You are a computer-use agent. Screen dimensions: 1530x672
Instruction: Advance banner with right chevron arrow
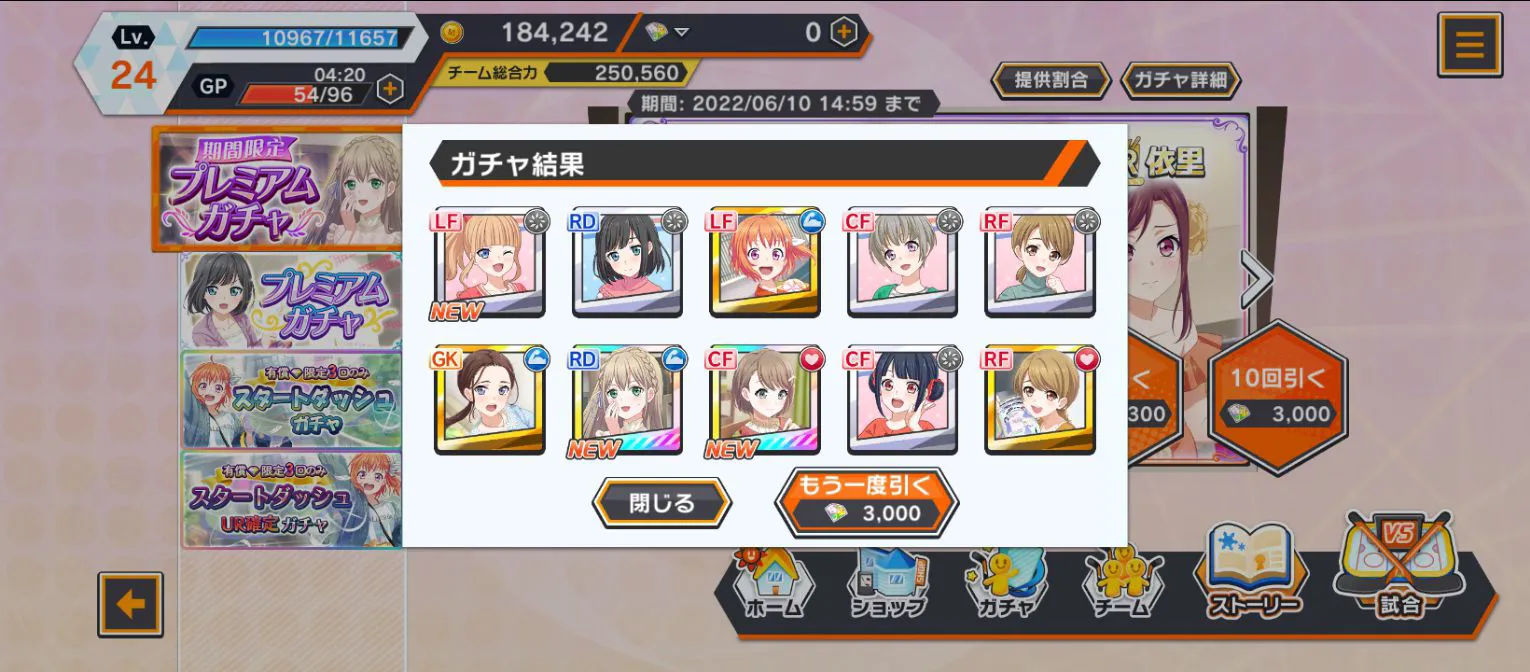tap(1256, 279)
